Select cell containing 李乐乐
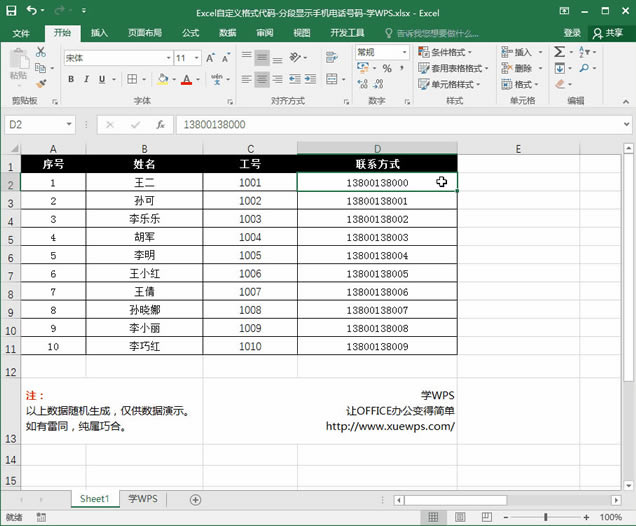Screen dimensions: 636x526 pos(144,219)
